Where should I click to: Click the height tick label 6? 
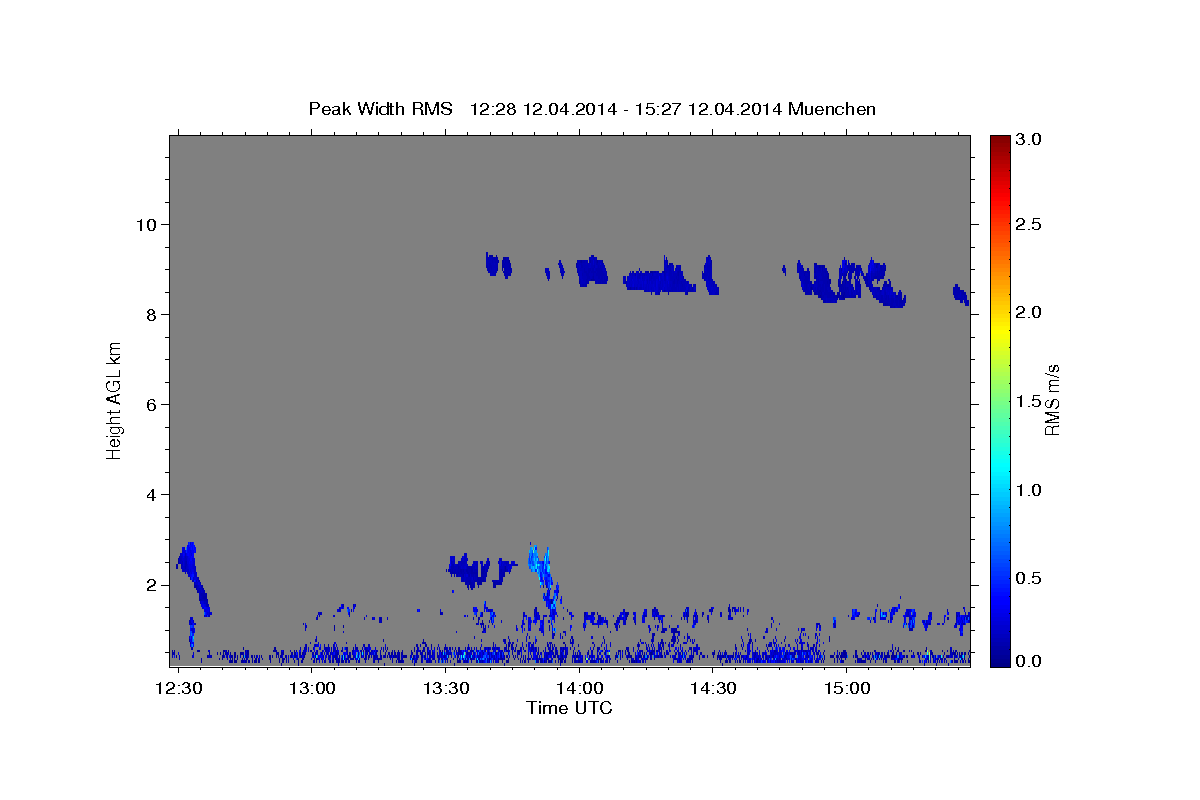tap(153, 404)
